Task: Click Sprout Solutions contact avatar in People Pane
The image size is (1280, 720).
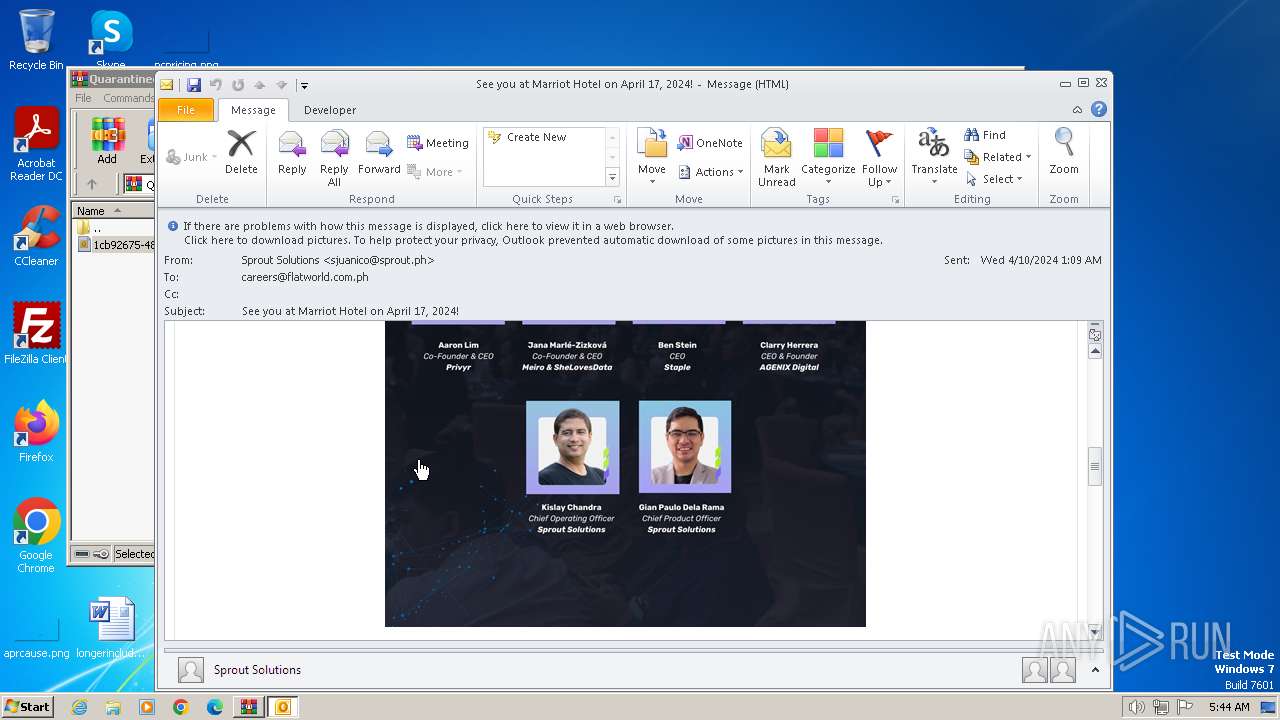Action: [x=191, y=670]
